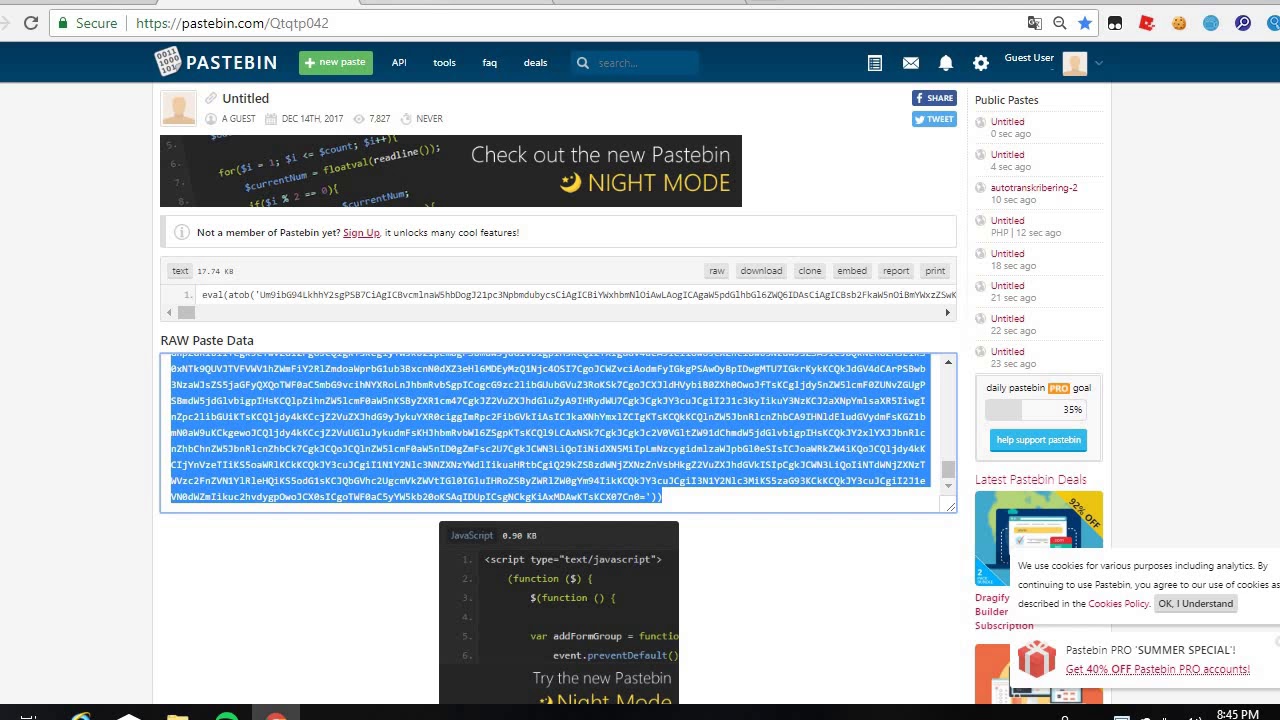The height and width of the screenshot is (720, 1280).
Task: Open the settings gear icon
Action: [981, 63]
